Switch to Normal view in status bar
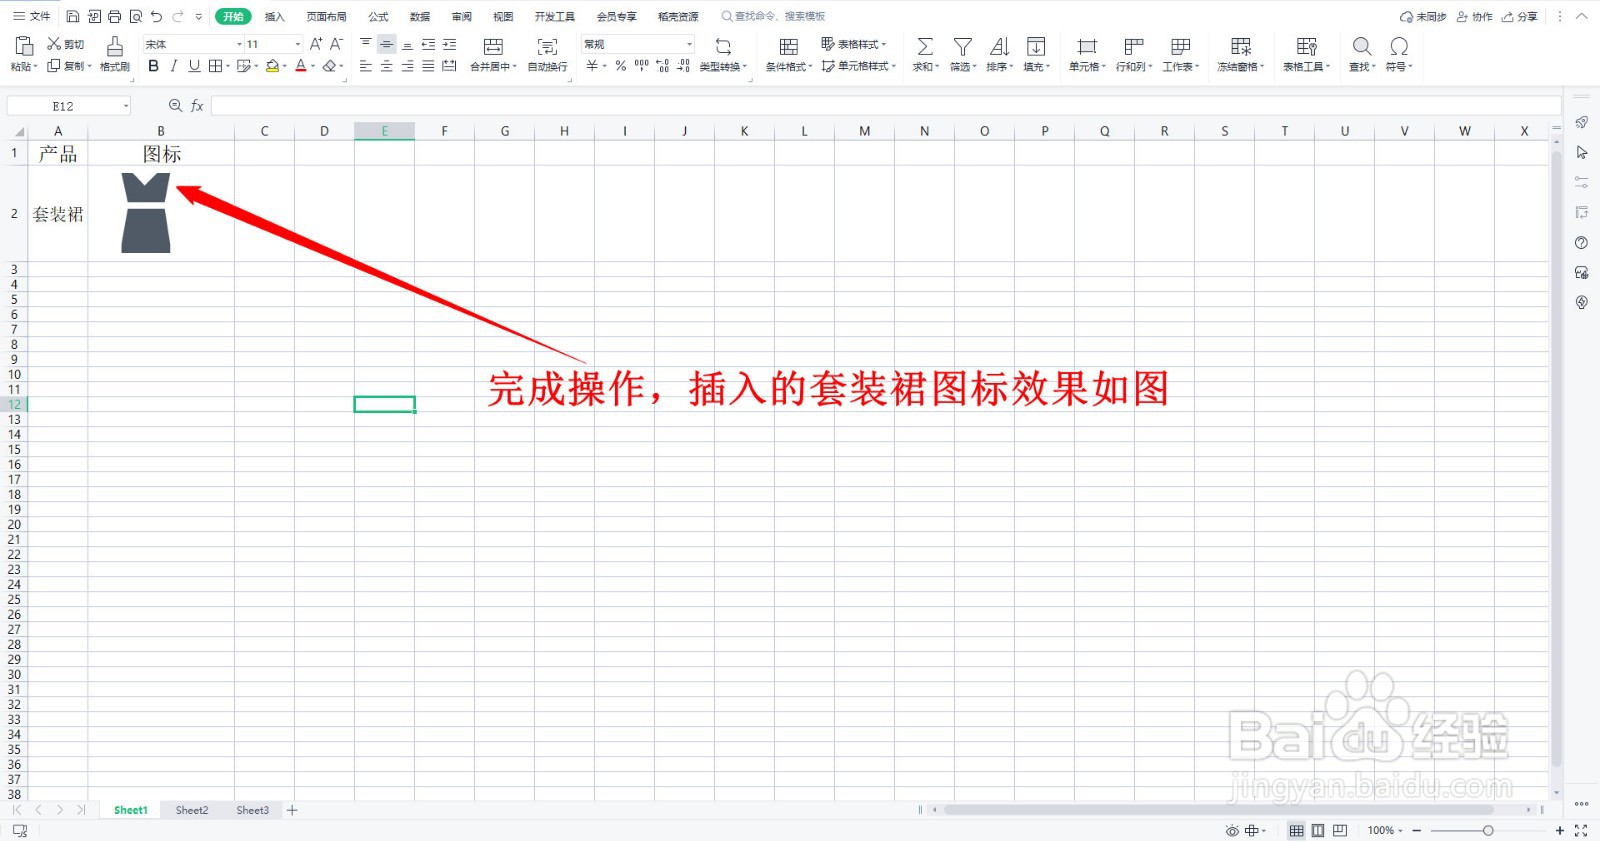 (x=1296, y=830)
